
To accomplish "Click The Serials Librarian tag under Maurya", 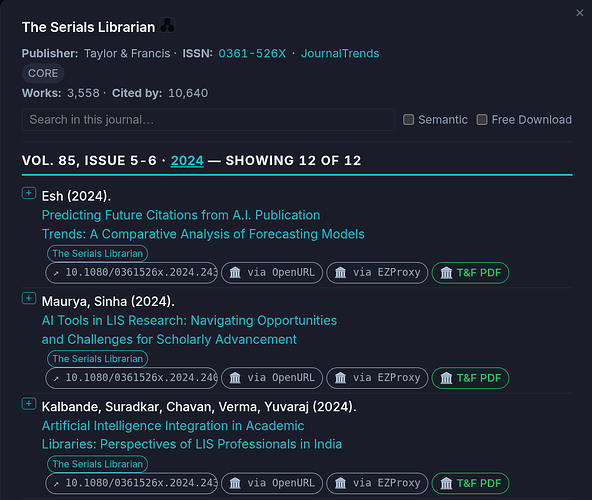I will [x=97, y=359].
